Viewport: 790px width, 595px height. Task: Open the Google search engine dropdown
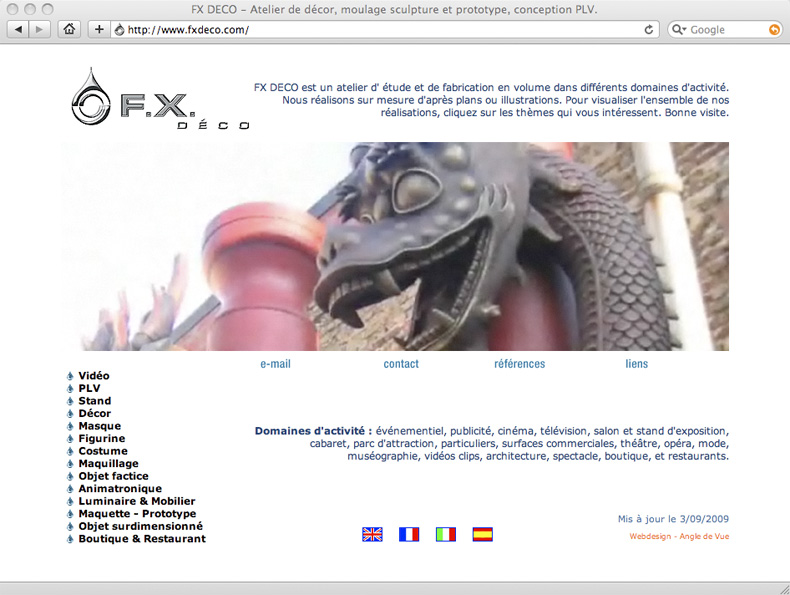[x=679, y=30]
